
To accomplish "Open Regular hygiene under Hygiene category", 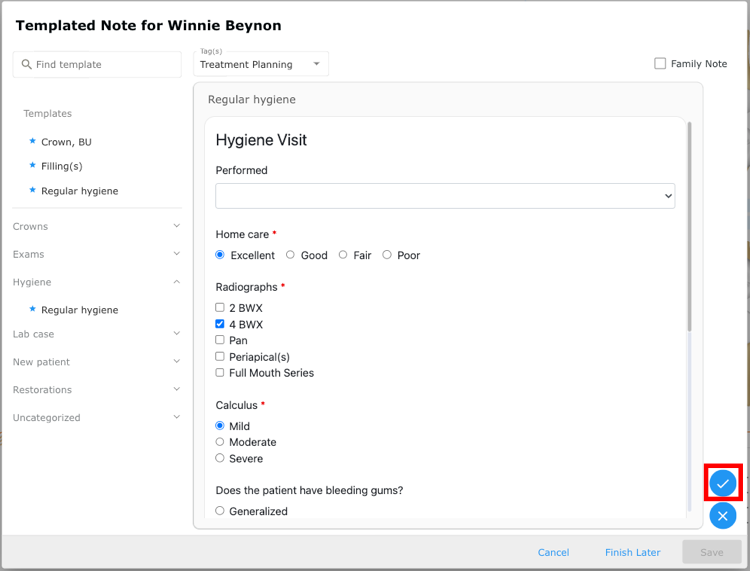I will tap(79, 310).
